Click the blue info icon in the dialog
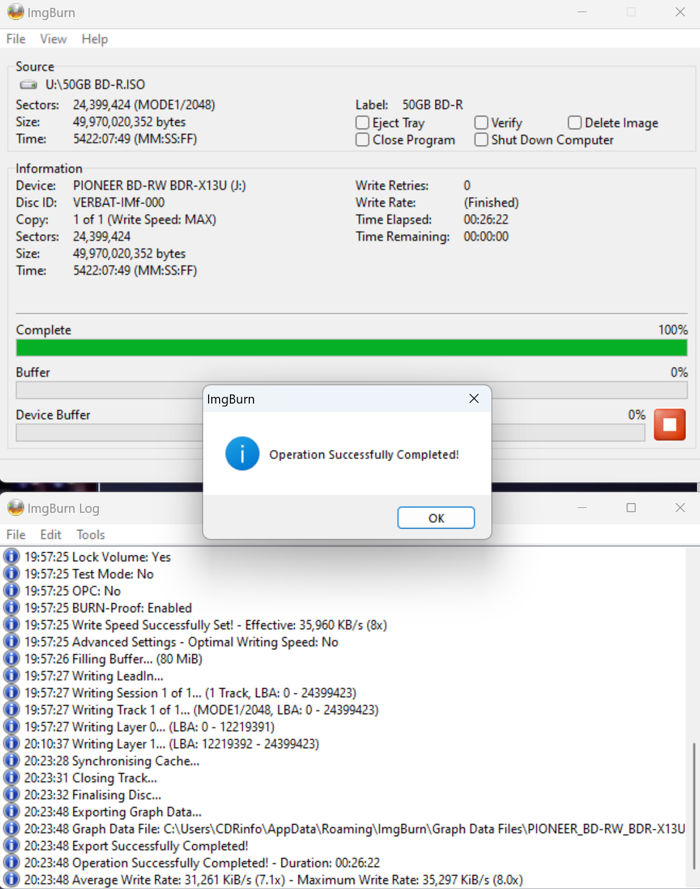The width and height of the screenshot is (700, 889). (242, 454)
